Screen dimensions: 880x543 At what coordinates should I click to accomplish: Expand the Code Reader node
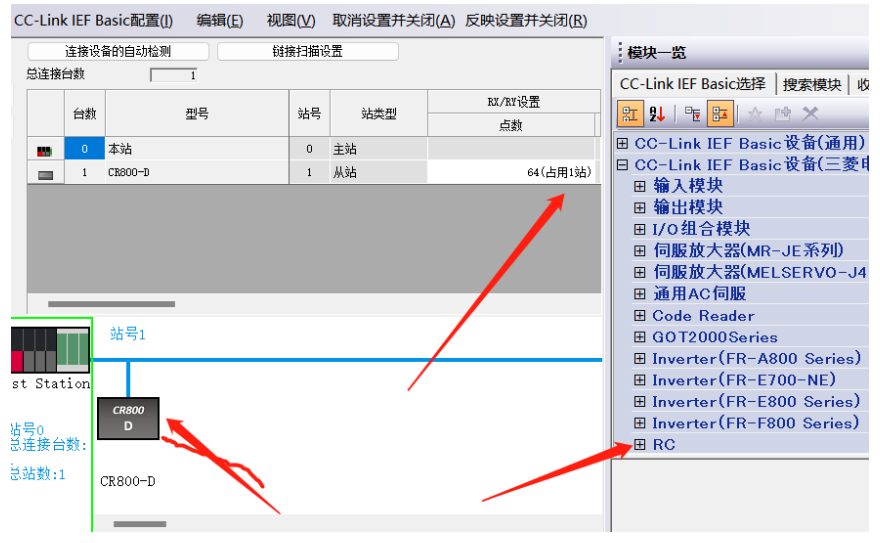click(640, 316)
